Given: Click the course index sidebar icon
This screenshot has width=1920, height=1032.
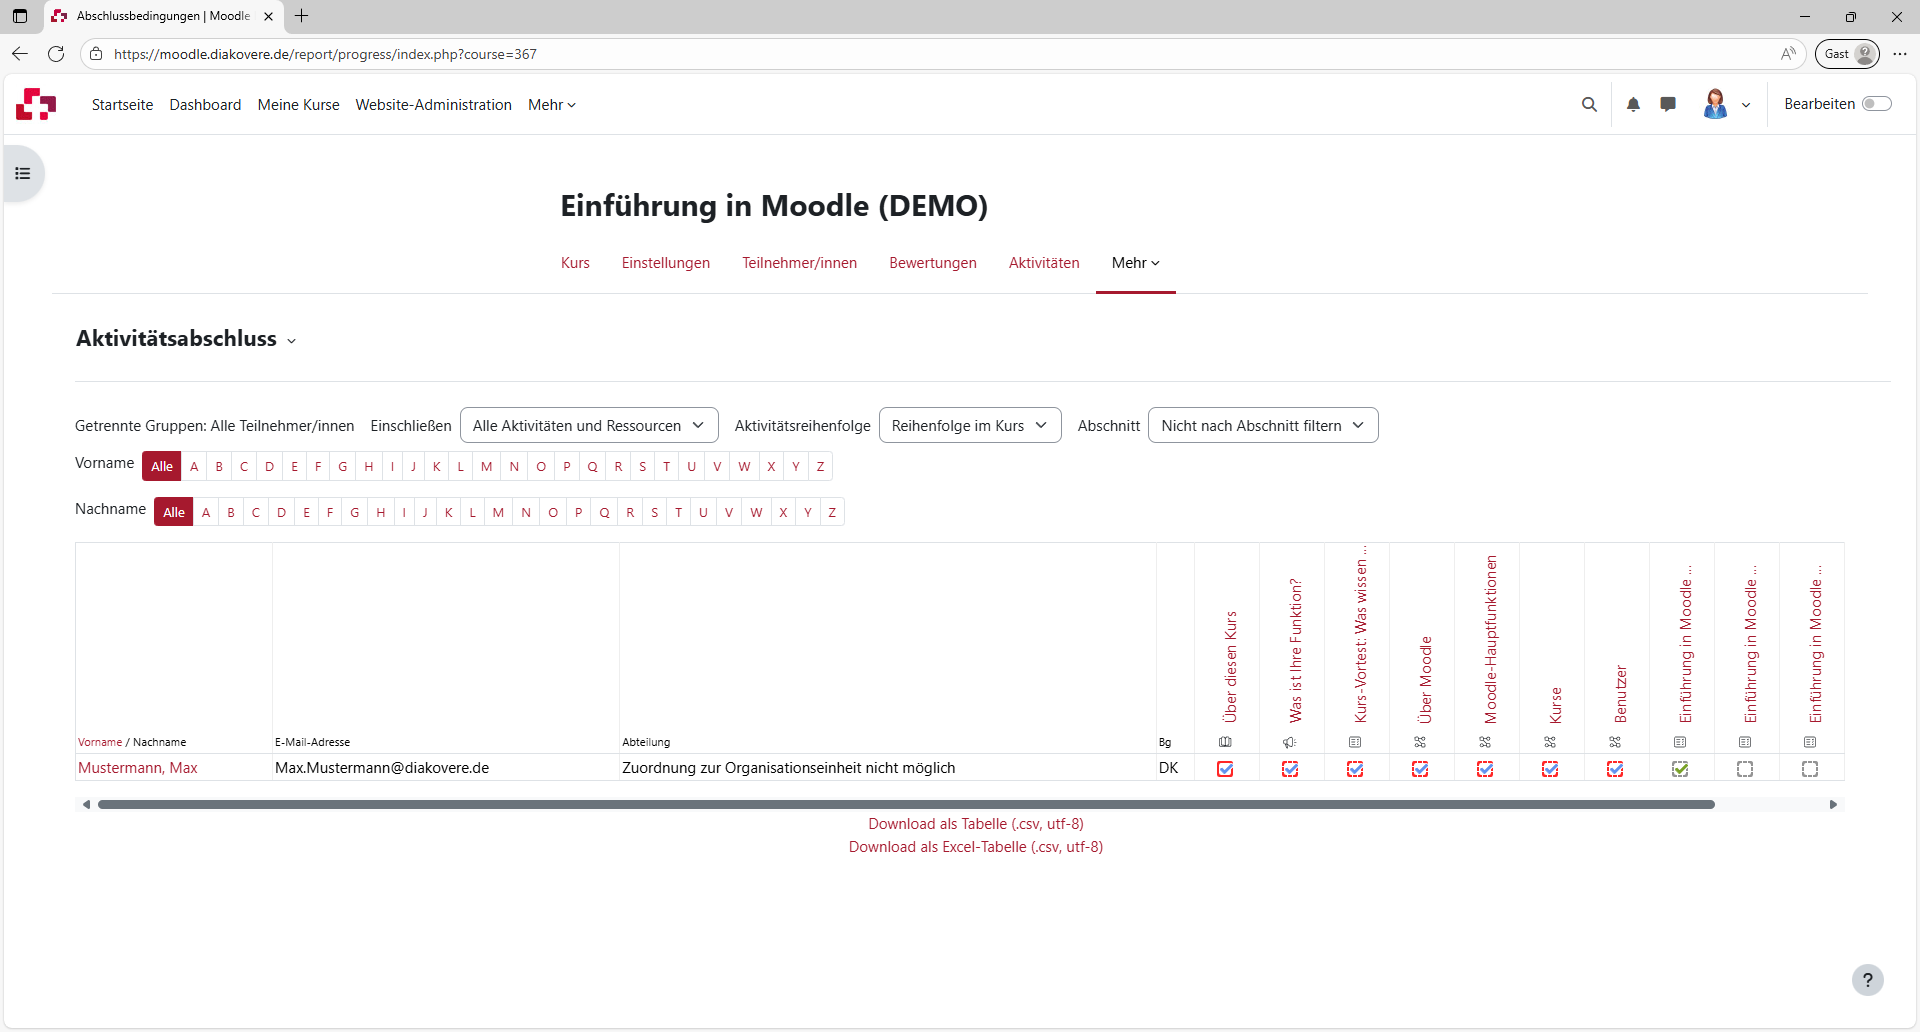Looking at the screenshot, I should pyautogui.click(x=21, y=173).
